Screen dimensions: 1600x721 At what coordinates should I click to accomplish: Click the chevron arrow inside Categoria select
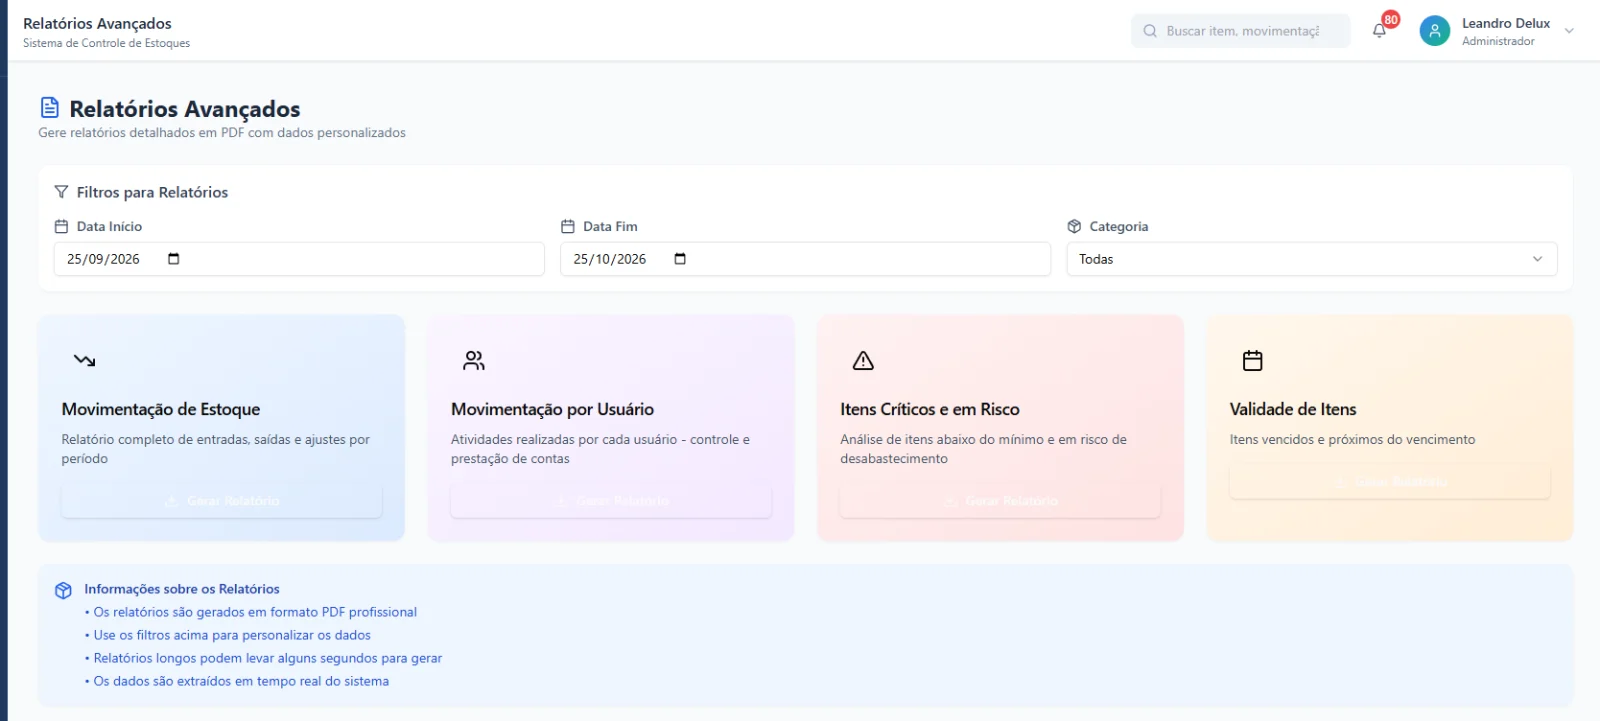(1537, 259)
